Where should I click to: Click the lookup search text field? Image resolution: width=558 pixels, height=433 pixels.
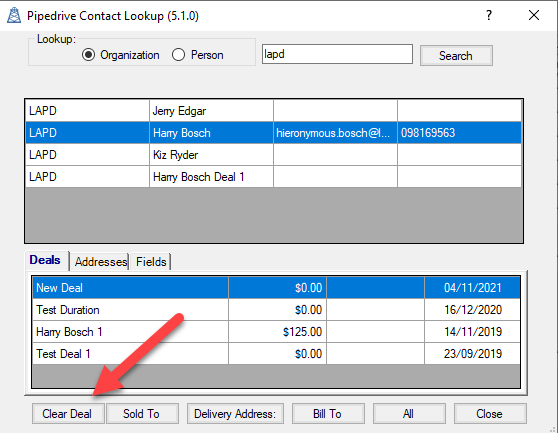(x=337, y=54)
